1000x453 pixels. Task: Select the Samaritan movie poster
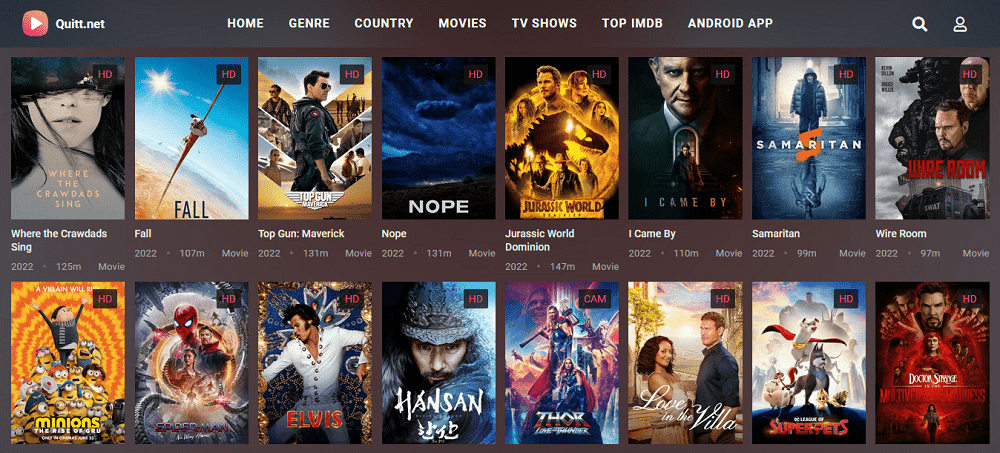809,138
